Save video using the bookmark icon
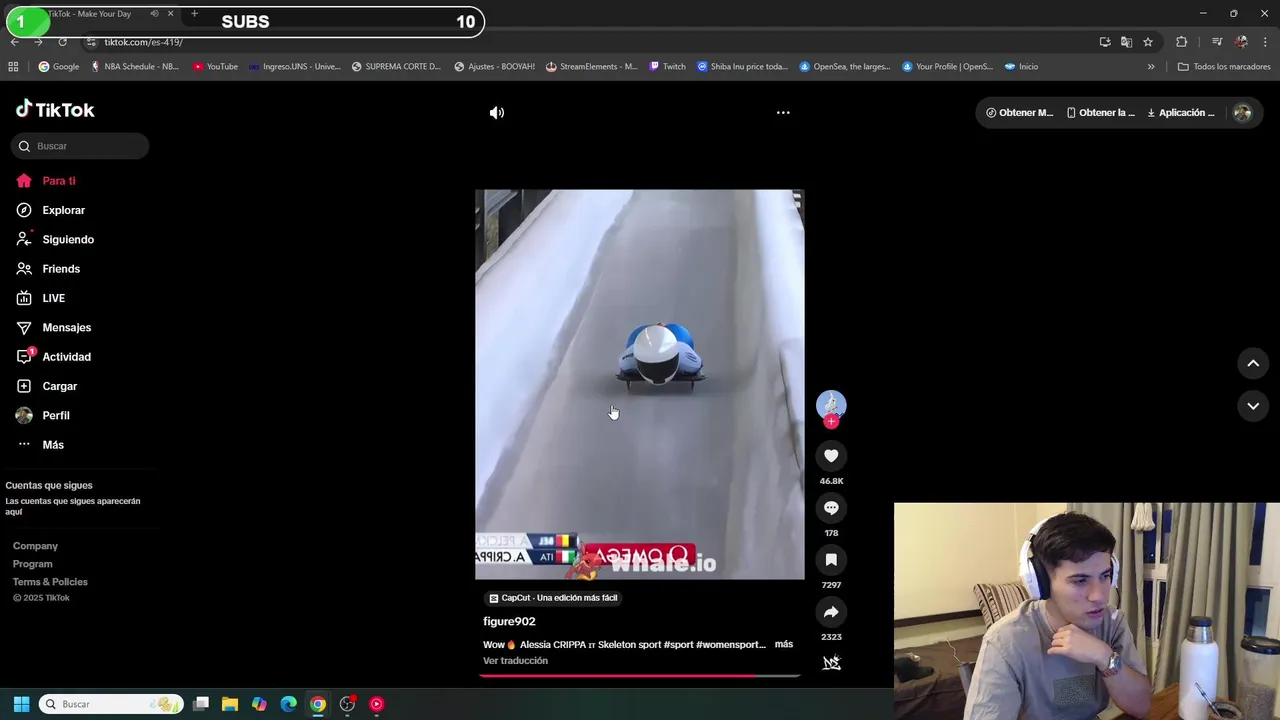The image size is (1280, 720). click(x=831, y=560)
